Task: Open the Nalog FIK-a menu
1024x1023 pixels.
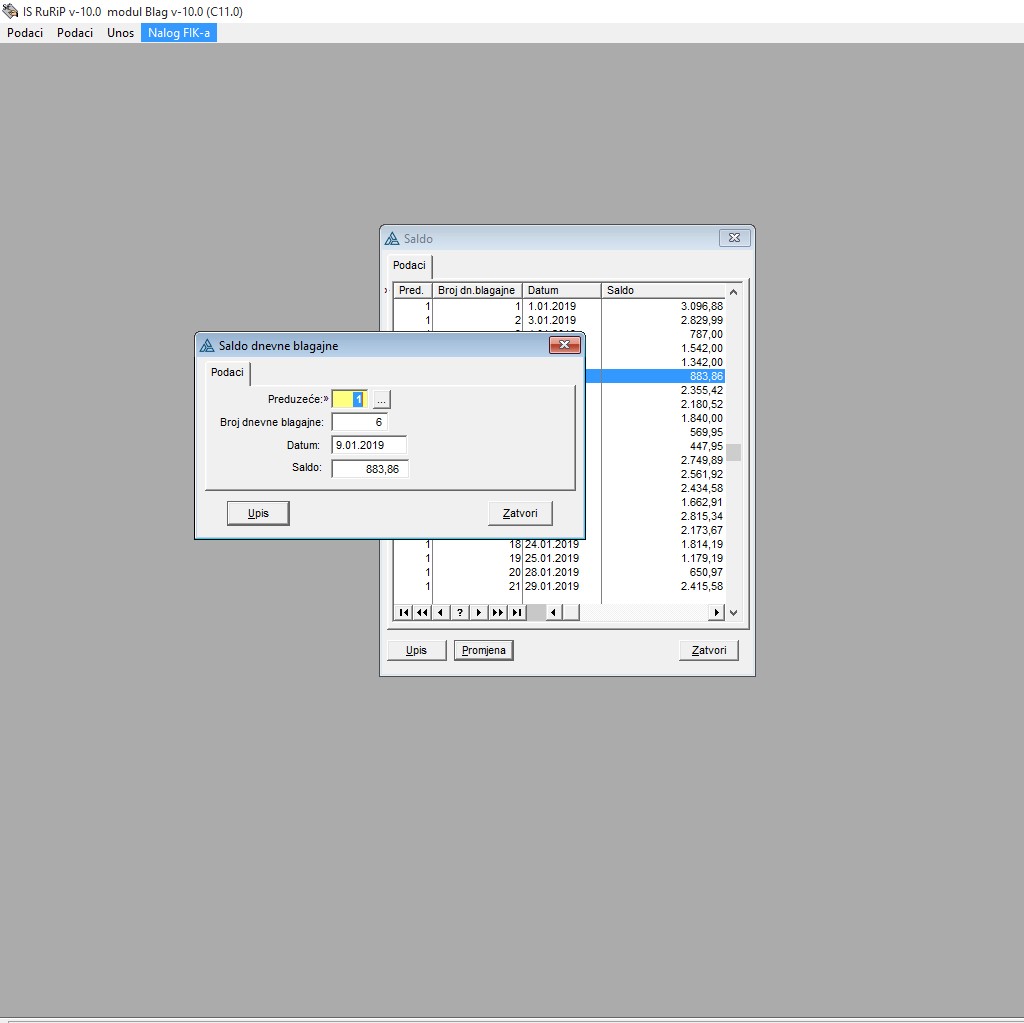Action: tap(179, 33)
